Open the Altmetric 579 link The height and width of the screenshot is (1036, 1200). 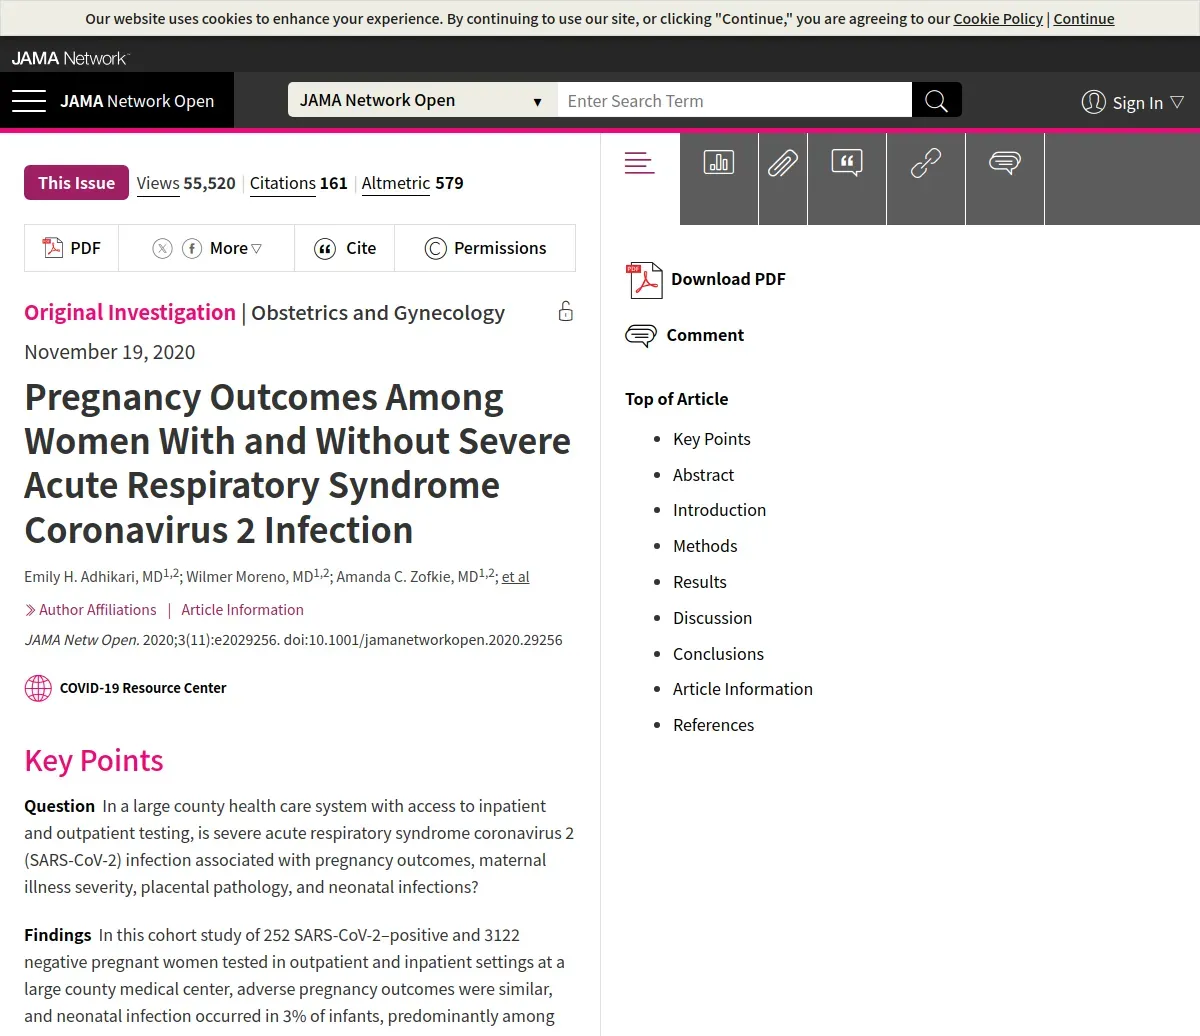[412, 183]
